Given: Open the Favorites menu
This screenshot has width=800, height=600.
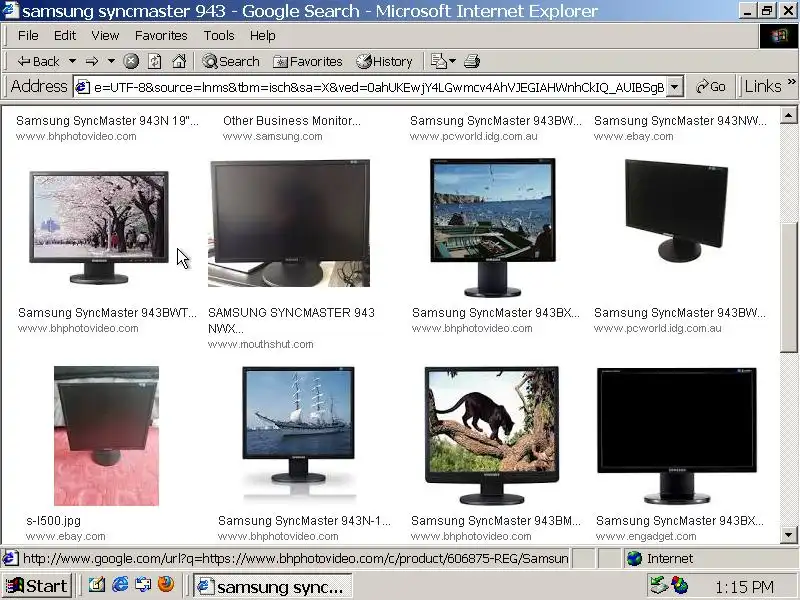Looking at the screenshot, I should click(x=161, y=35).
